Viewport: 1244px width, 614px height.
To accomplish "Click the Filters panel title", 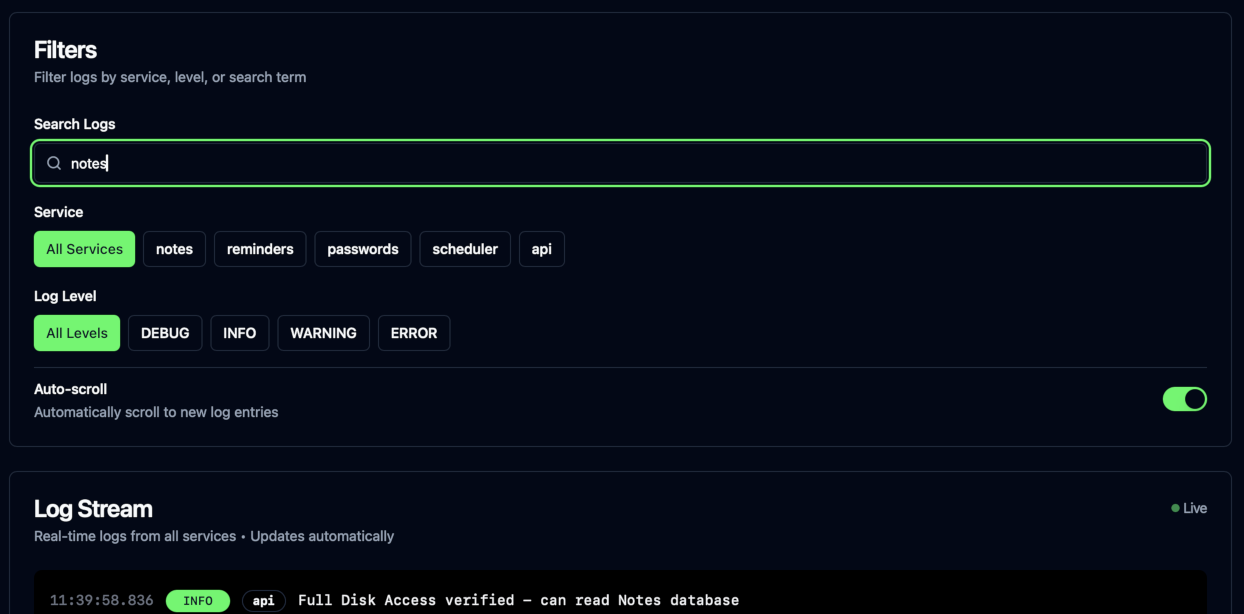I will (x=65, y=49).
